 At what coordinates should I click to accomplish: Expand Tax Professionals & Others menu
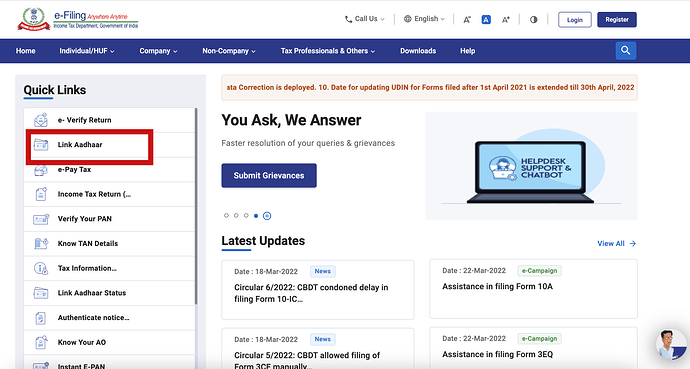point(328,51)
